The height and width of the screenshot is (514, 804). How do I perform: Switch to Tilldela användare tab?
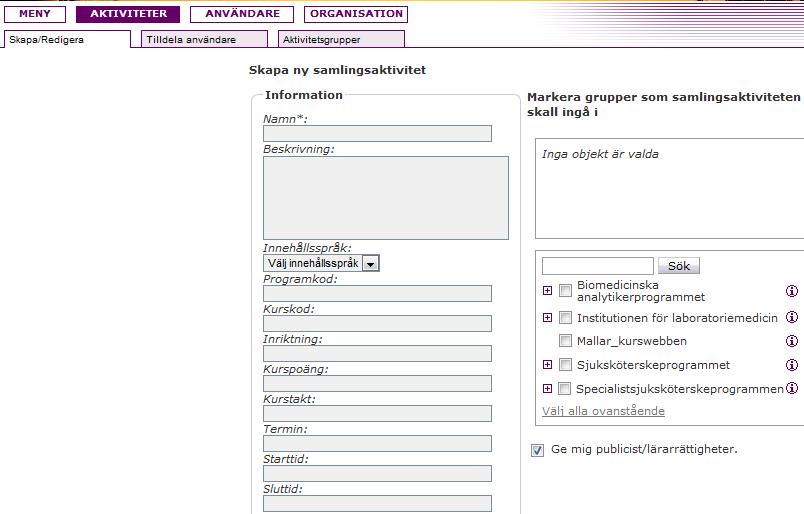click(205, 39)
